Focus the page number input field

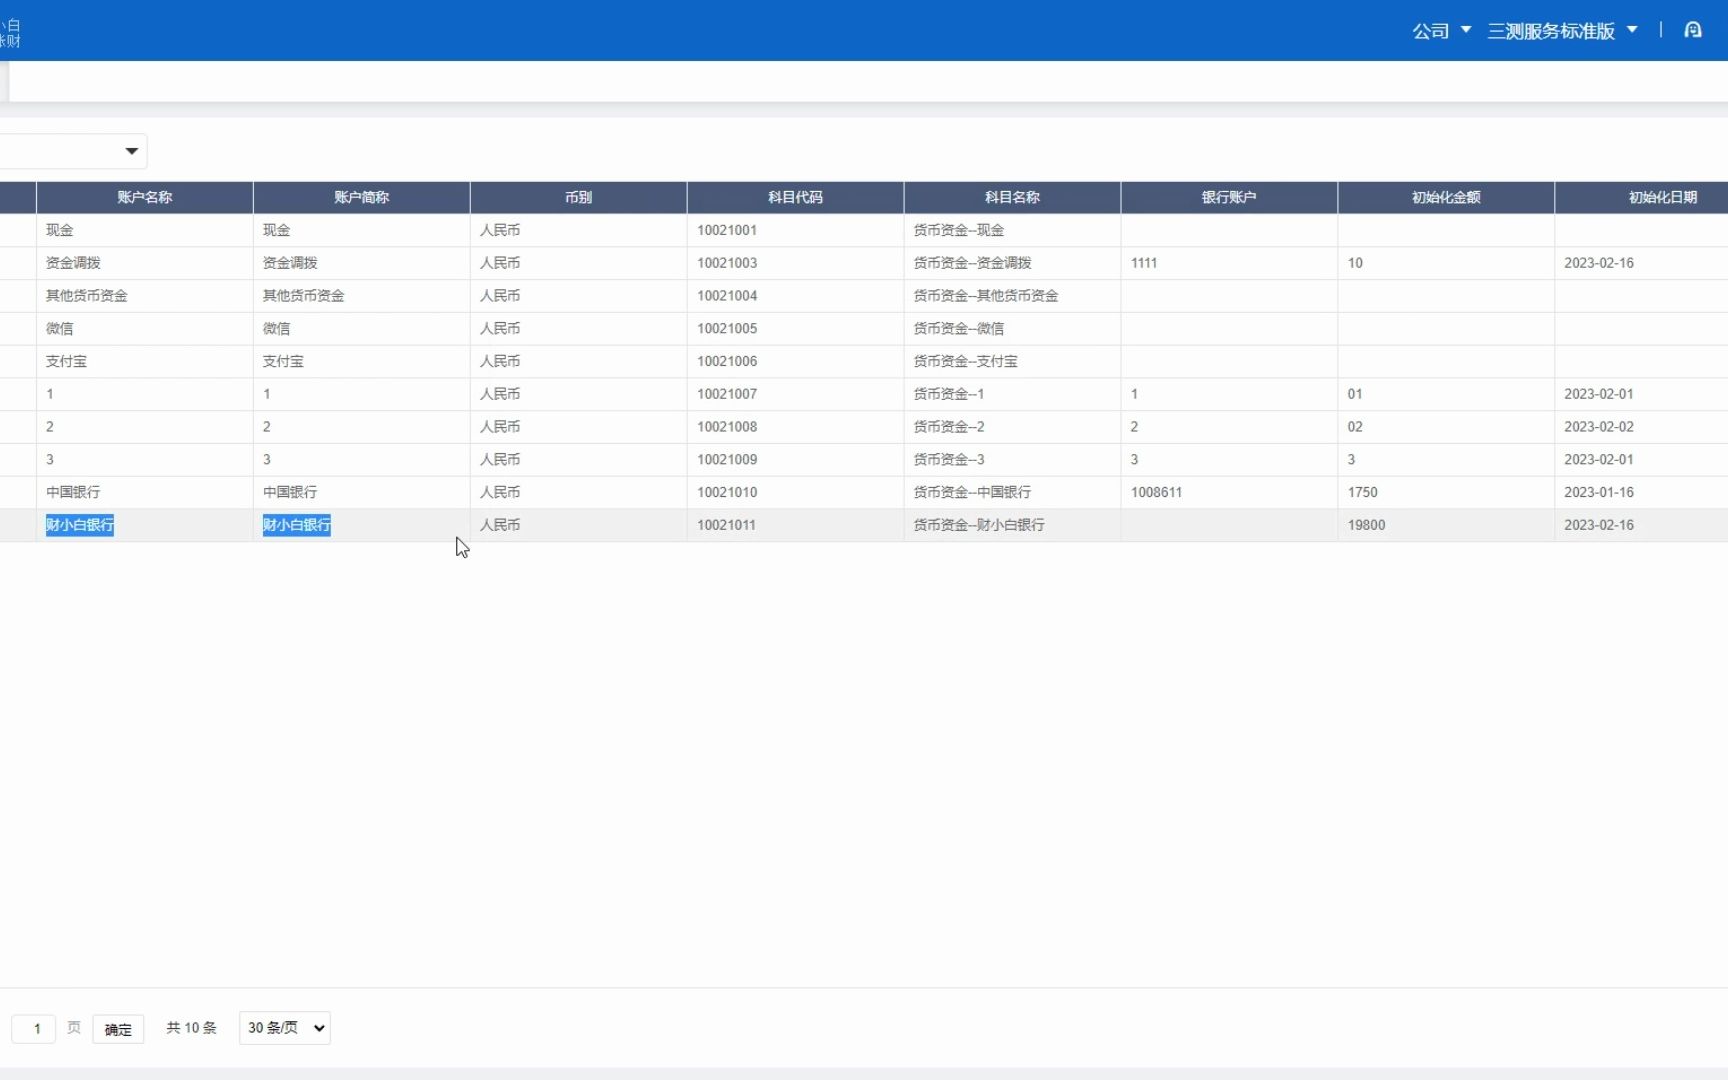point(33,1028)
